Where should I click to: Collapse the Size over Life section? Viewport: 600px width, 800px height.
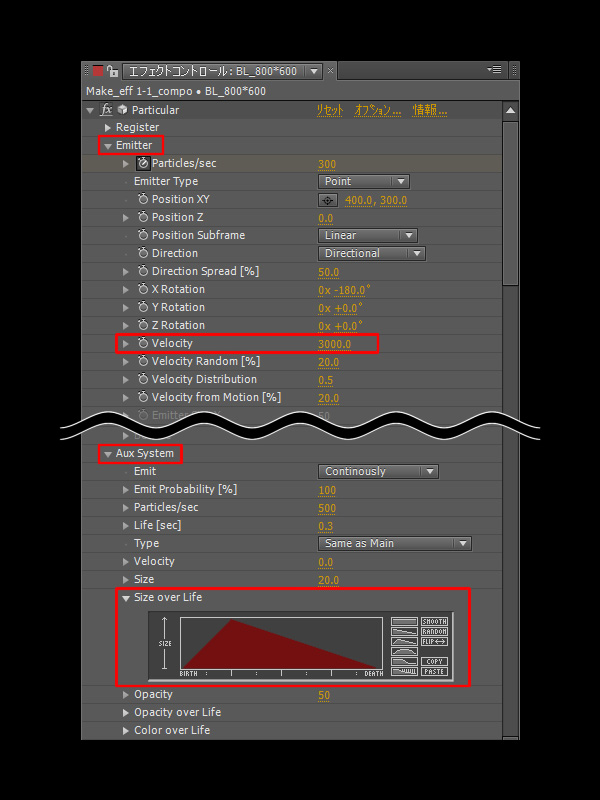pos(126,598)
